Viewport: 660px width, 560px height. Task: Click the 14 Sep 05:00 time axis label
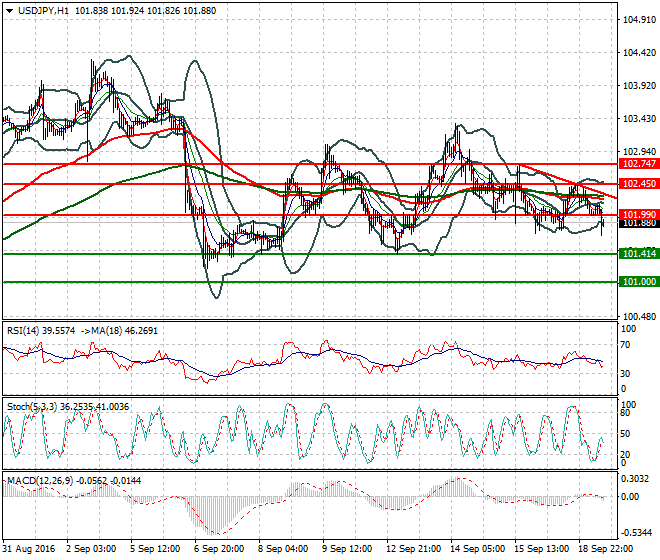click(477, 549)
